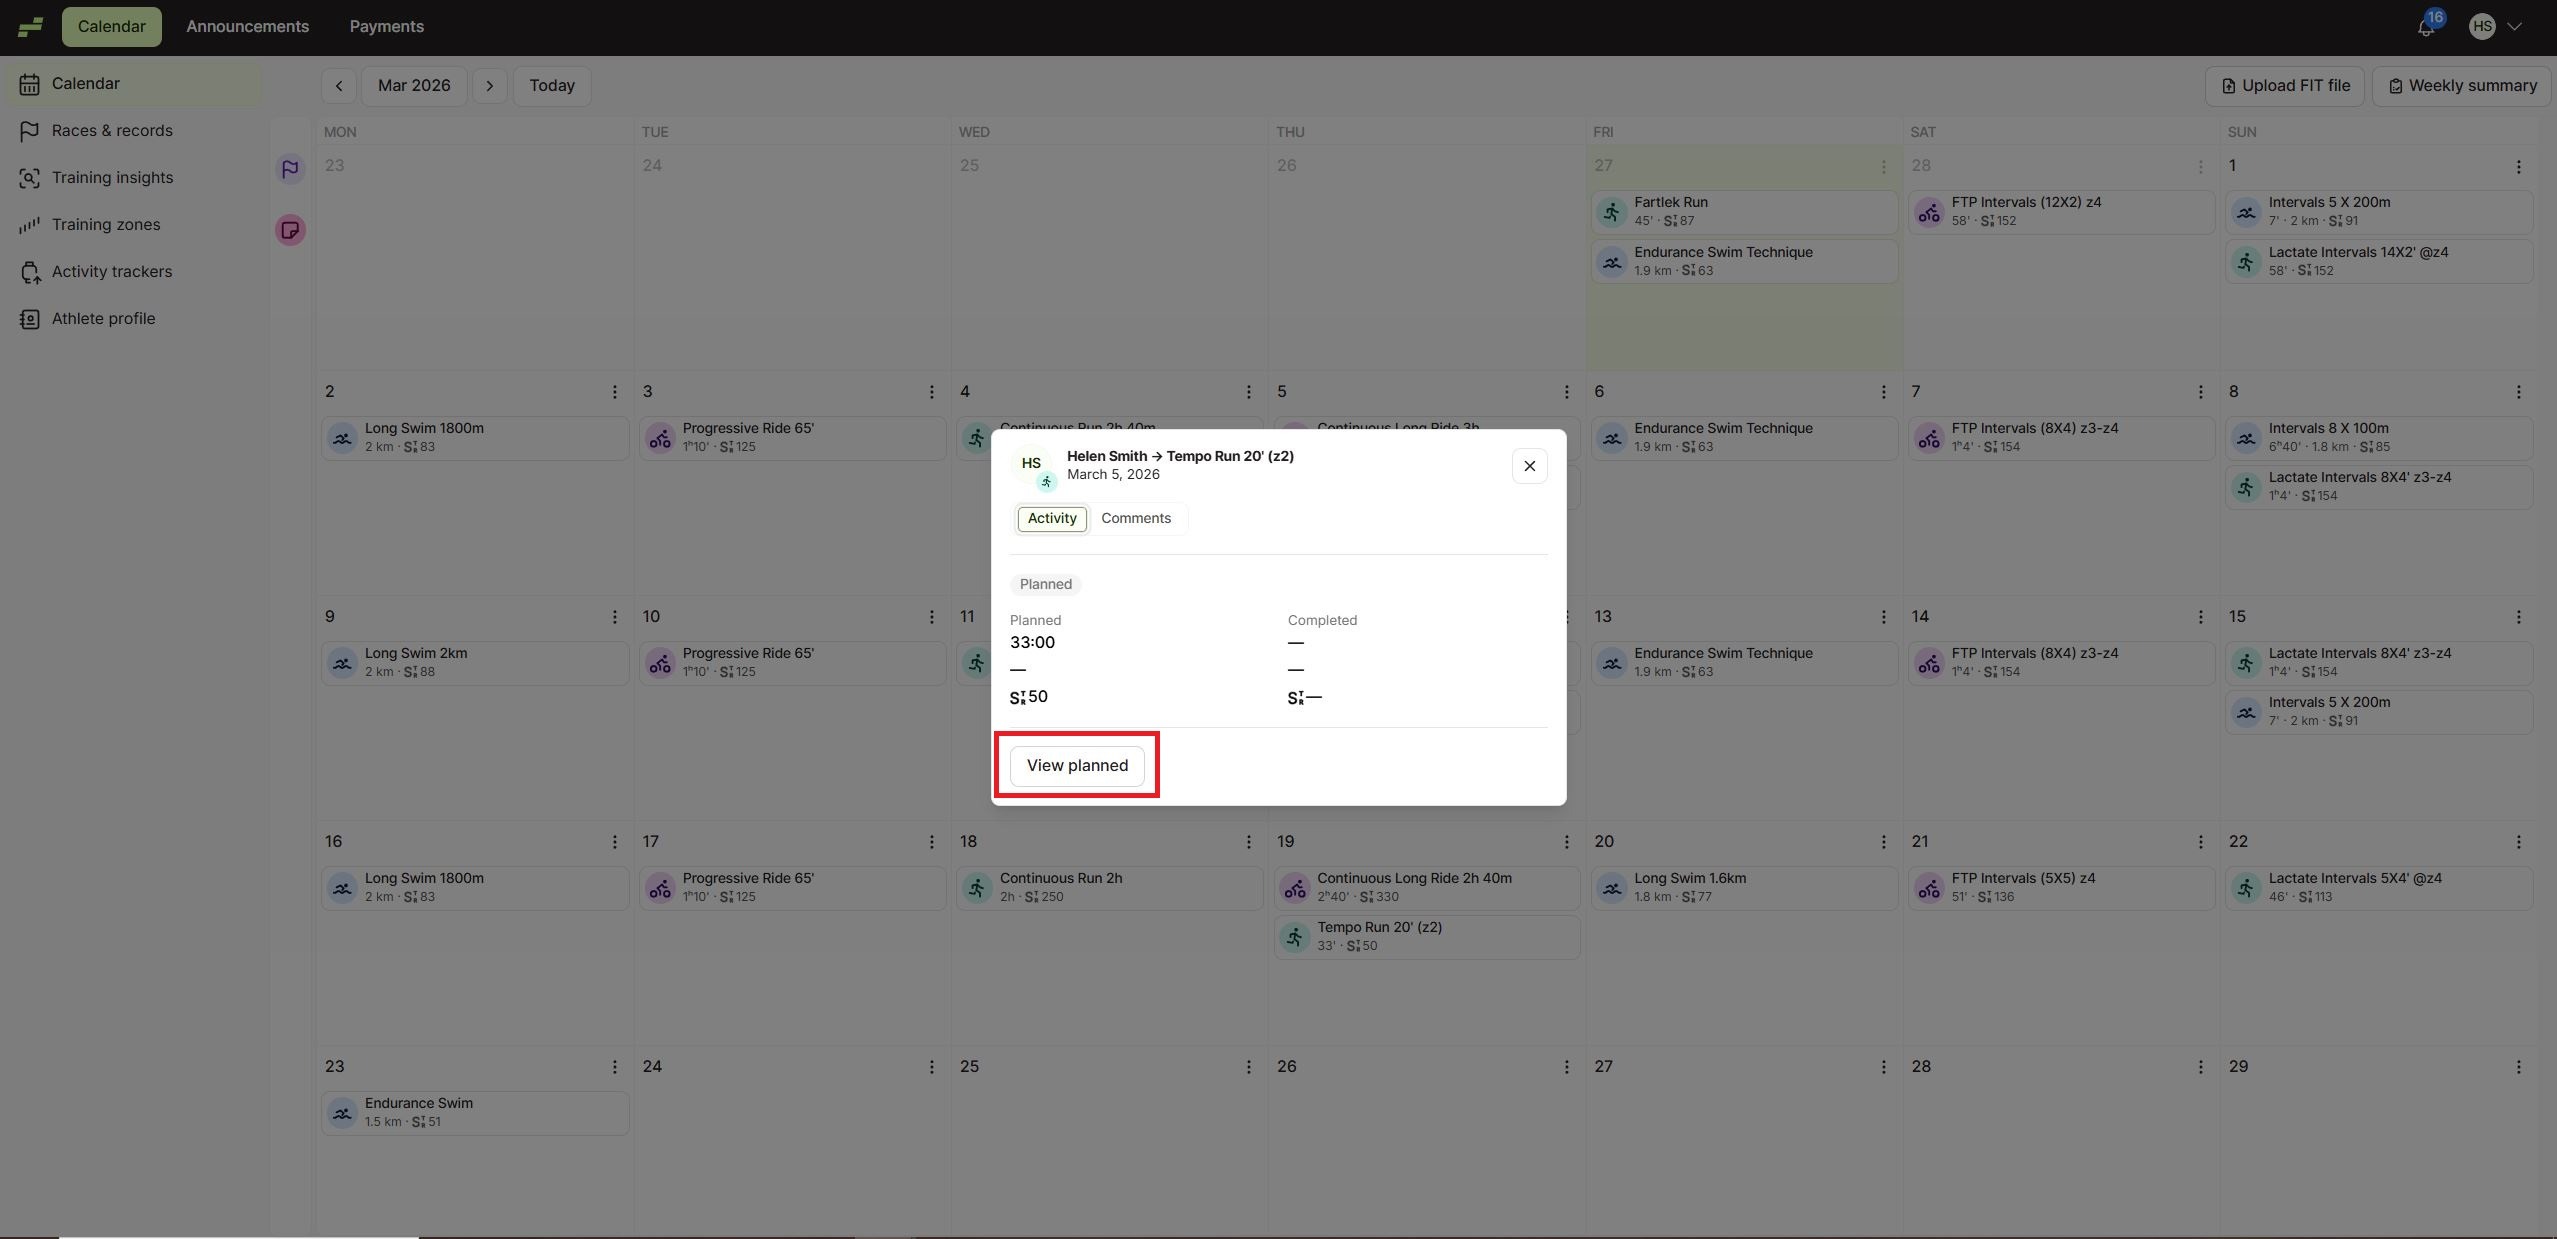Open Activity trackers in the sidebar
Image resolution: width=2557 pixels, height=1239 pixels.
click(112, 272)
